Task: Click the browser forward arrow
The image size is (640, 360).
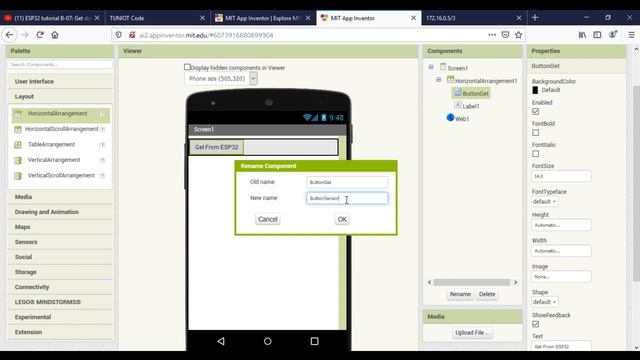Action: (24, 35)
